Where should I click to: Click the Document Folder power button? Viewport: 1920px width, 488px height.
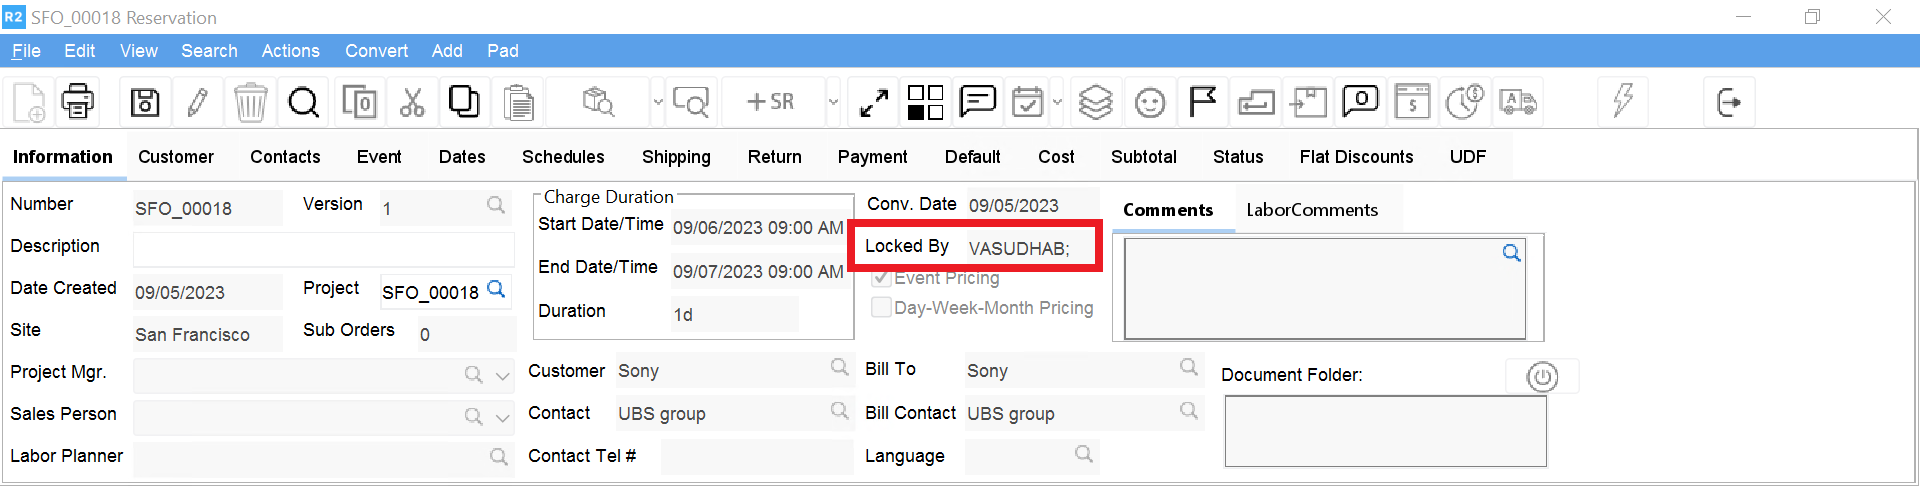1542,377
